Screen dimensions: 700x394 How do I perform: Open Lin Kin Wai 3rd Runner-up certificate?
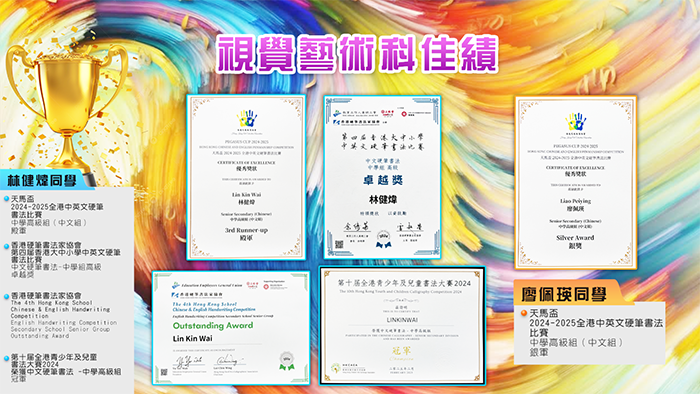(246, 177)
